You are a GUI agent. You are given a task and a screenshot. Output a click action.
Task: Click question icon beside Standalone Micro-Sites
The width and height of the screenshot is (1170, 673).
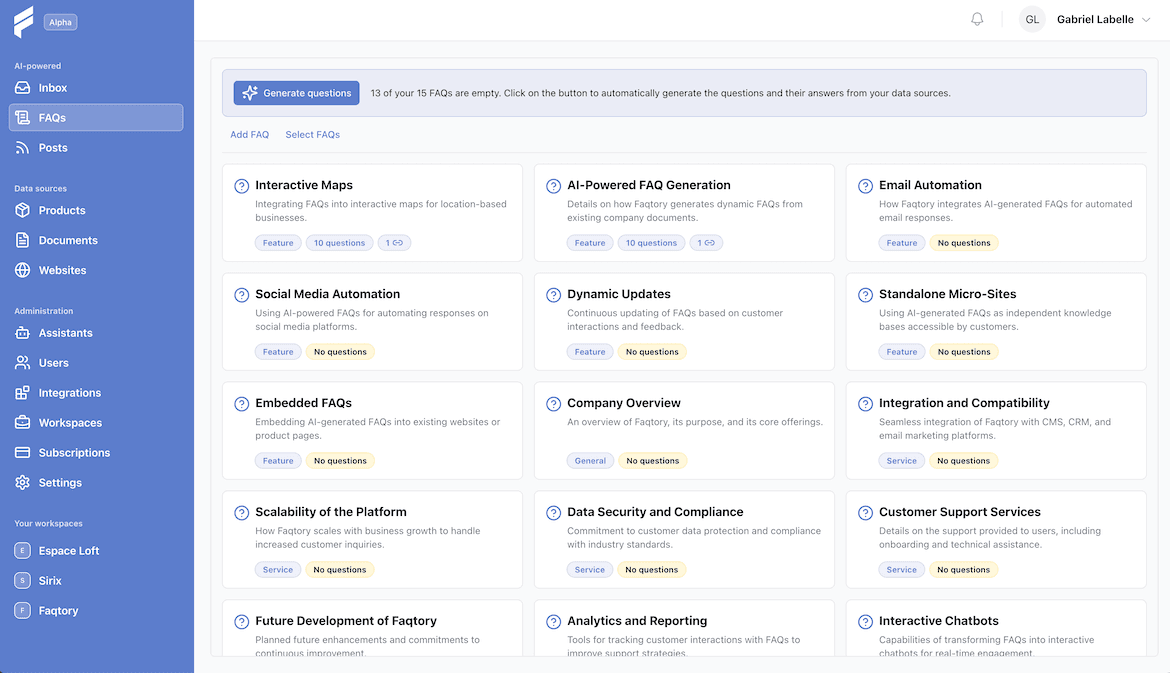point(866,295)
